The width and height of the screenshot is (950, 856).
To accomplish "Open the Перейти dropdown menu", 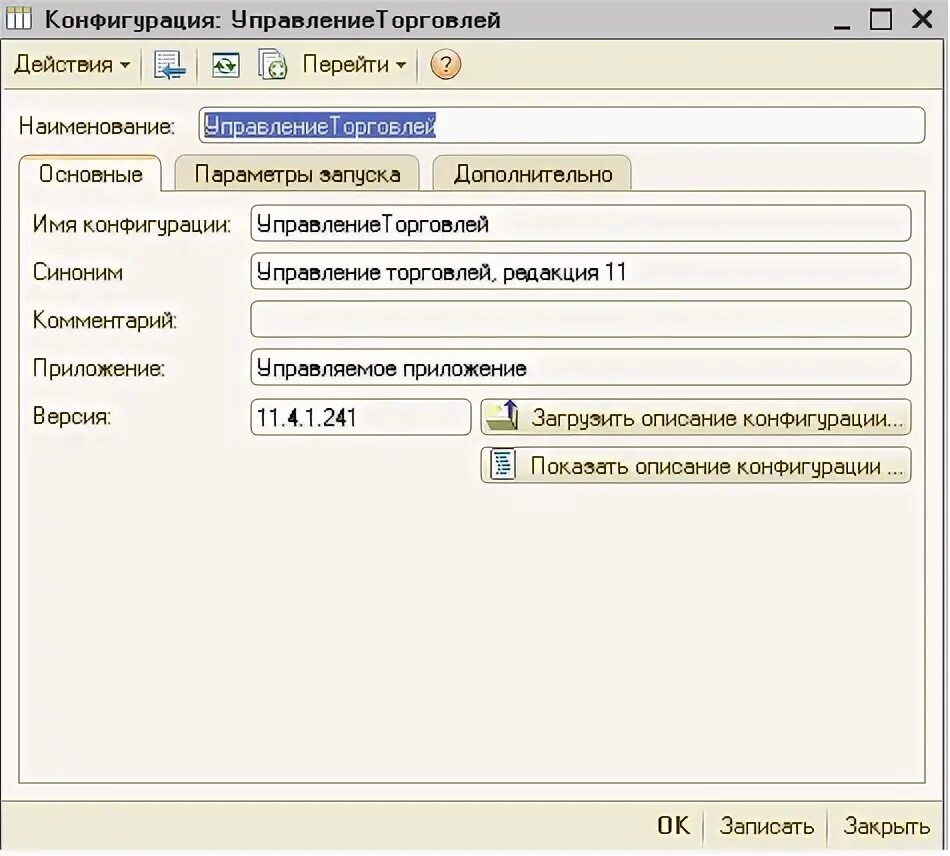I will tap(354, 64).
